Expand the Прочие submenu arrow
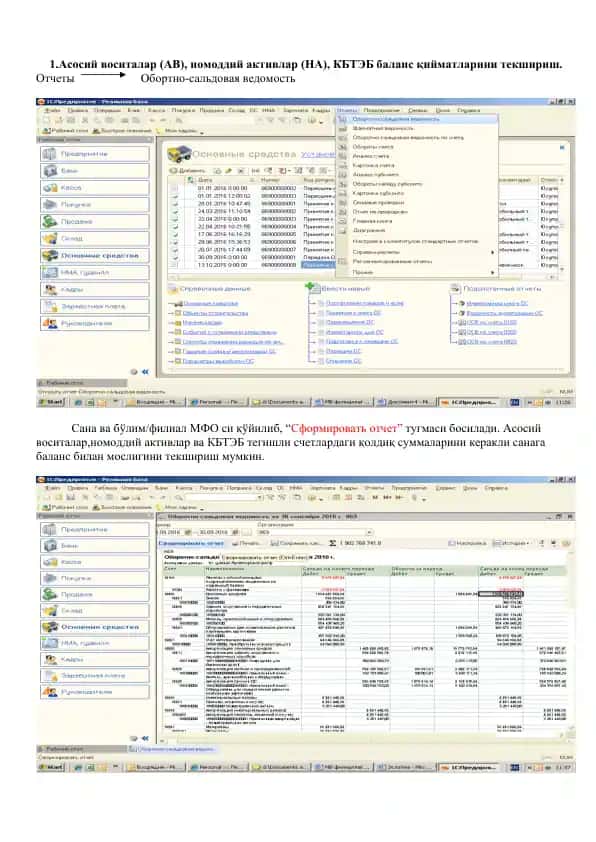The width and height of the screenshot is (596, 842). [492, 273]
